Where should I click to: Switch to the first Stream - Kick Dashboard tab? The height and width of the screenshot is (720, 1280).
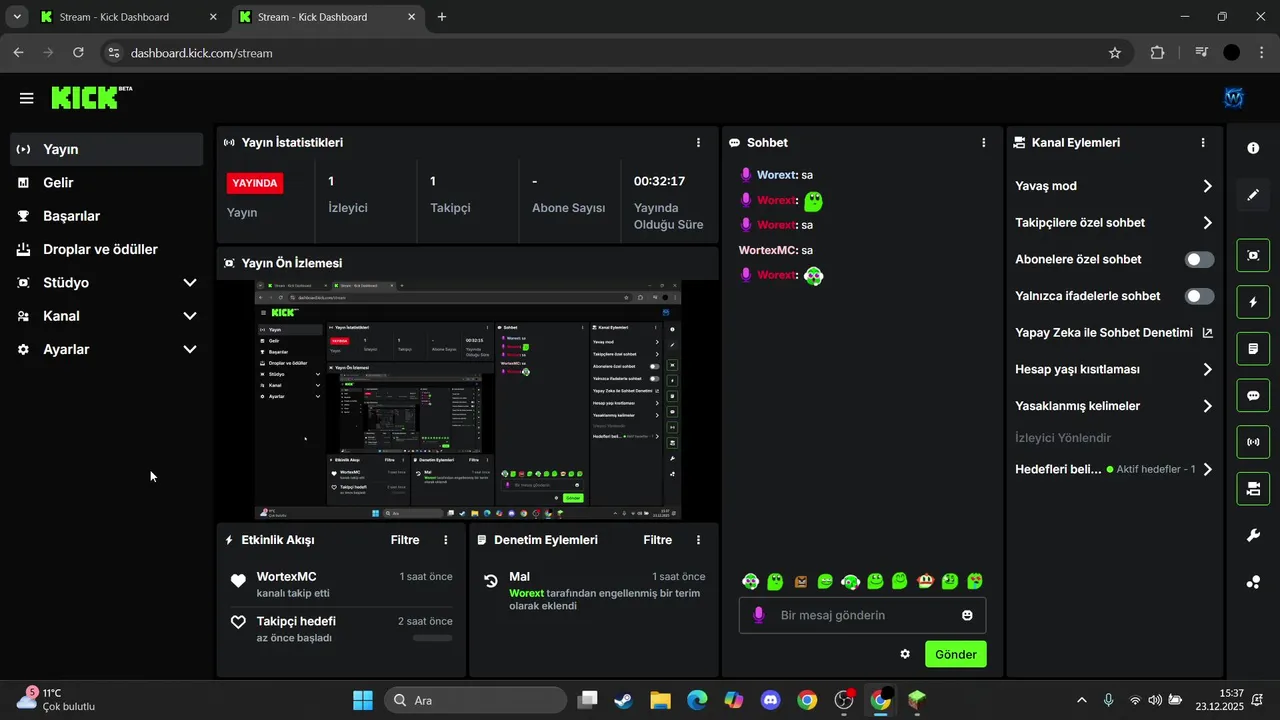(x=129, y=17)
